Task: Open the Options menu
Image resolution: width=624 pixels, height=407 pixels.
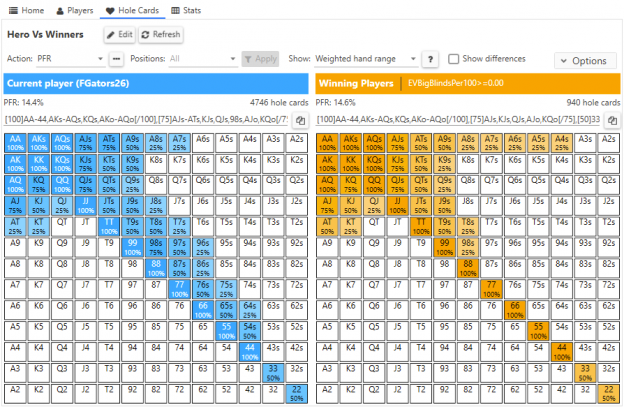Action: pyautogui.click(x=586, y=61)
